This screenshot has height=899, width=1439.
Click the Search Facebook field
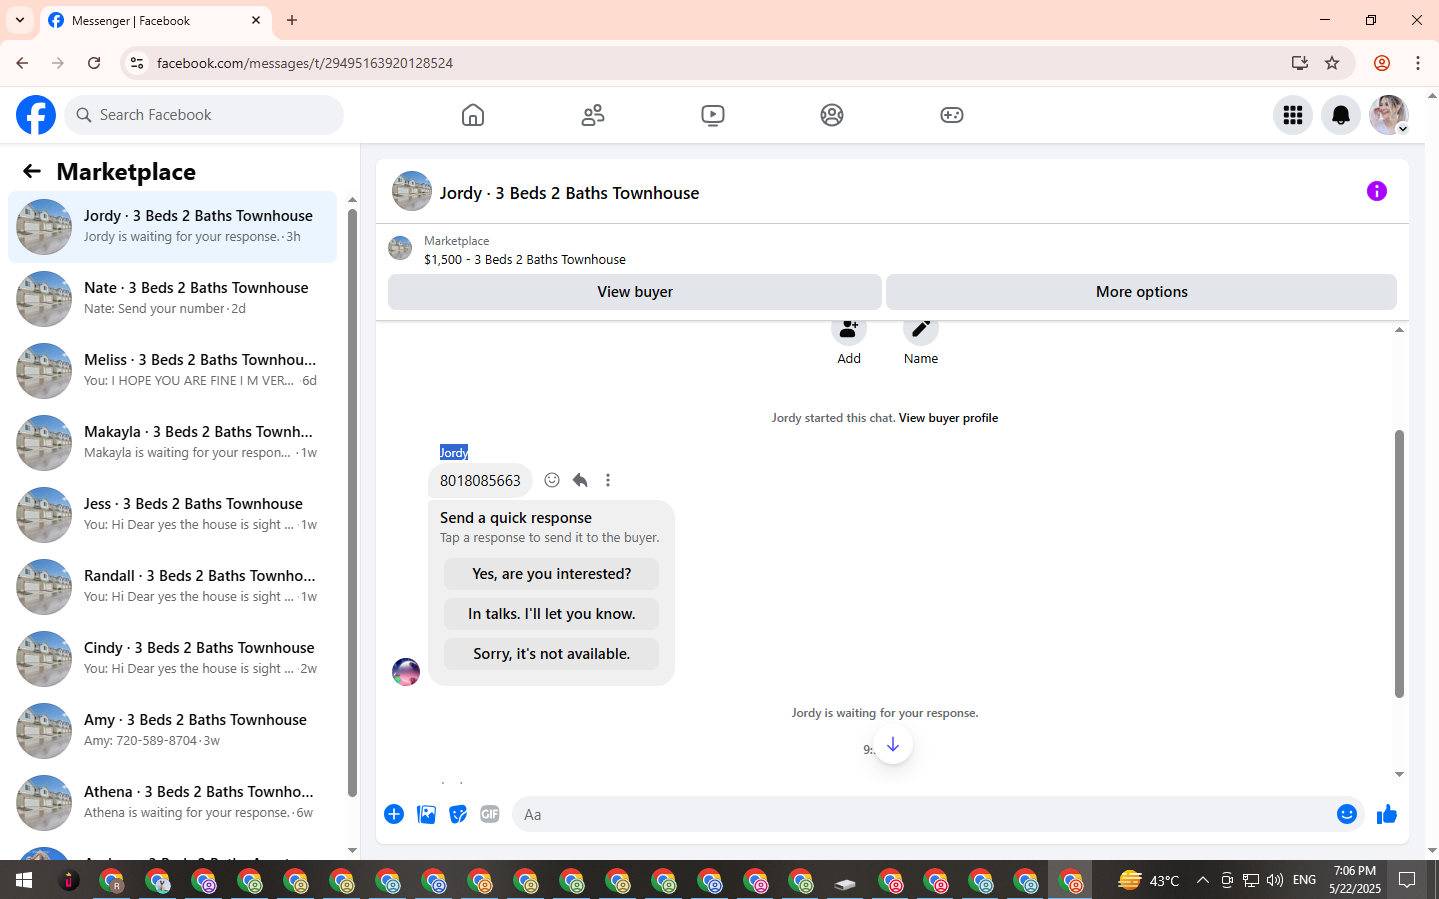click(x=204, y=115)
